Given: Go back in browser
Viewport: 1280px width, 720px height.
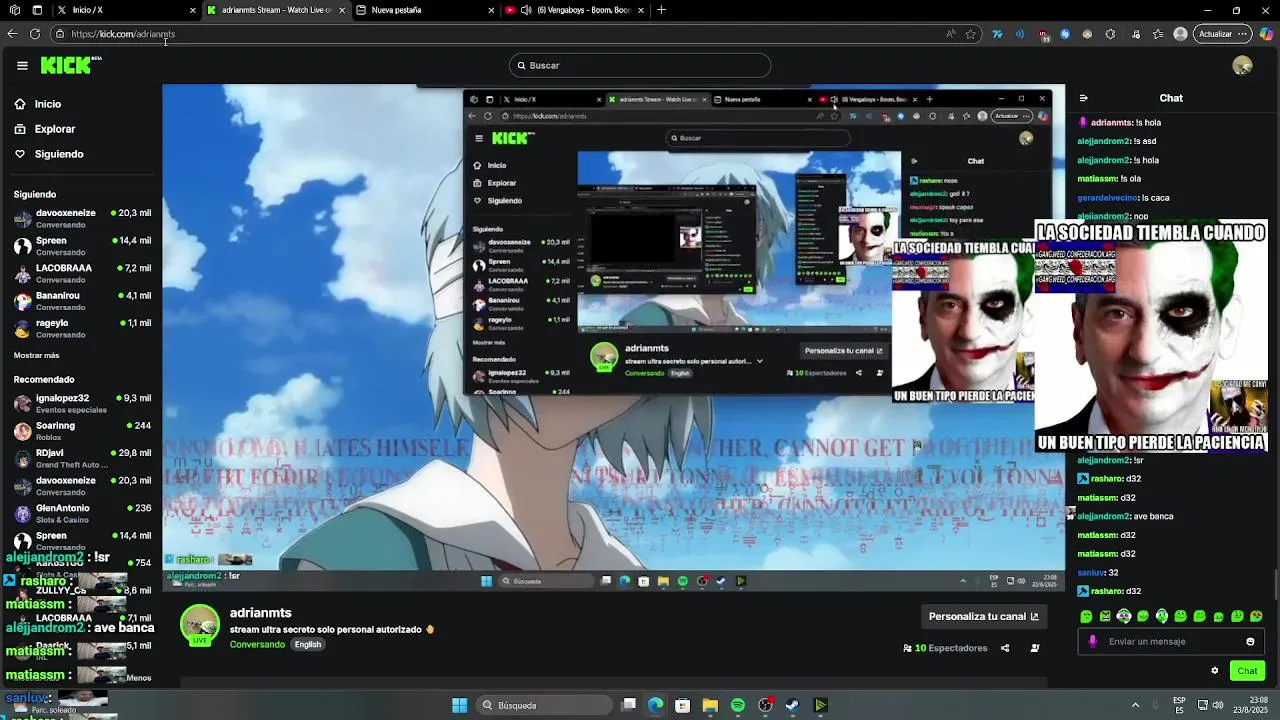Looking at the screenshot, I should [x=12, y=34].
